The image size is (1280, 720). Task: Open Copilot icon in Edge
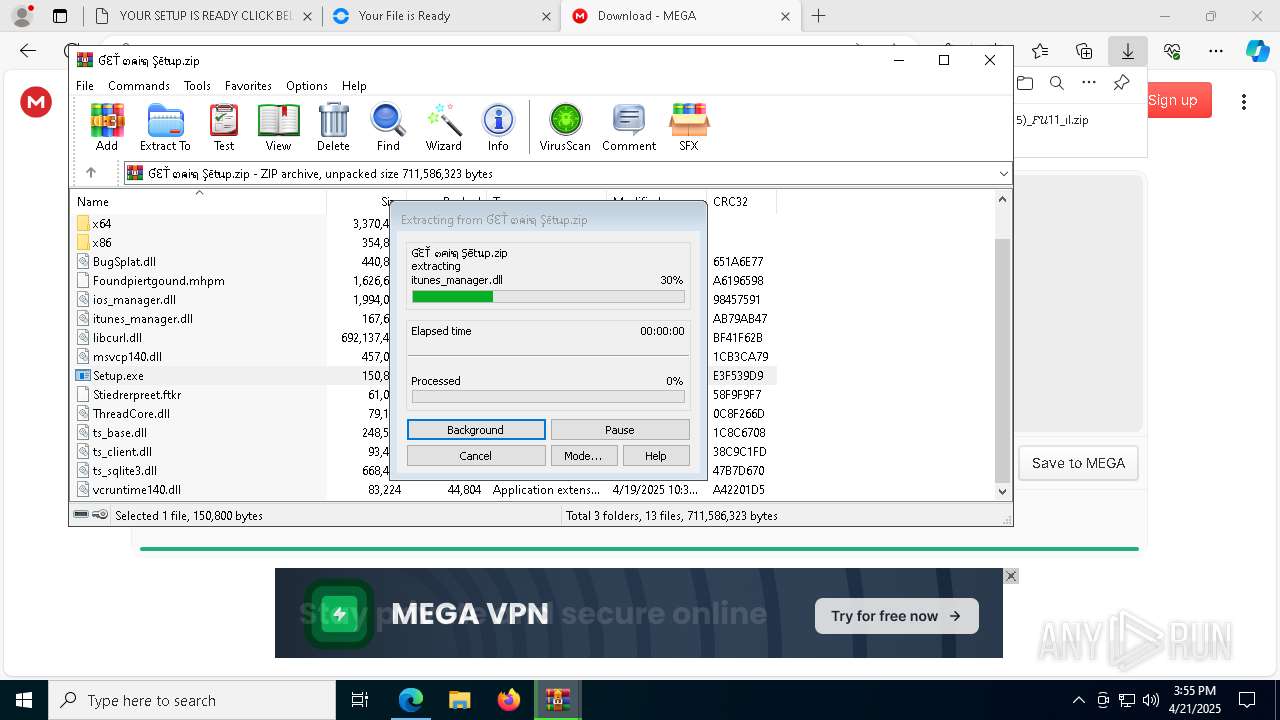pos(1257,51)
